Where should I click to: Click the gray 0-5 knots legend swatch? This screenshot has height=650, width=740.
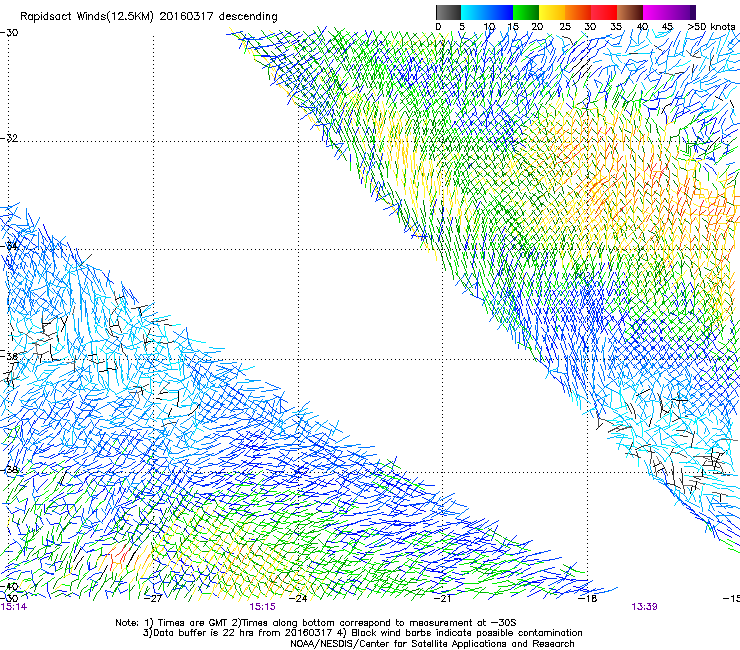point(448,12)
